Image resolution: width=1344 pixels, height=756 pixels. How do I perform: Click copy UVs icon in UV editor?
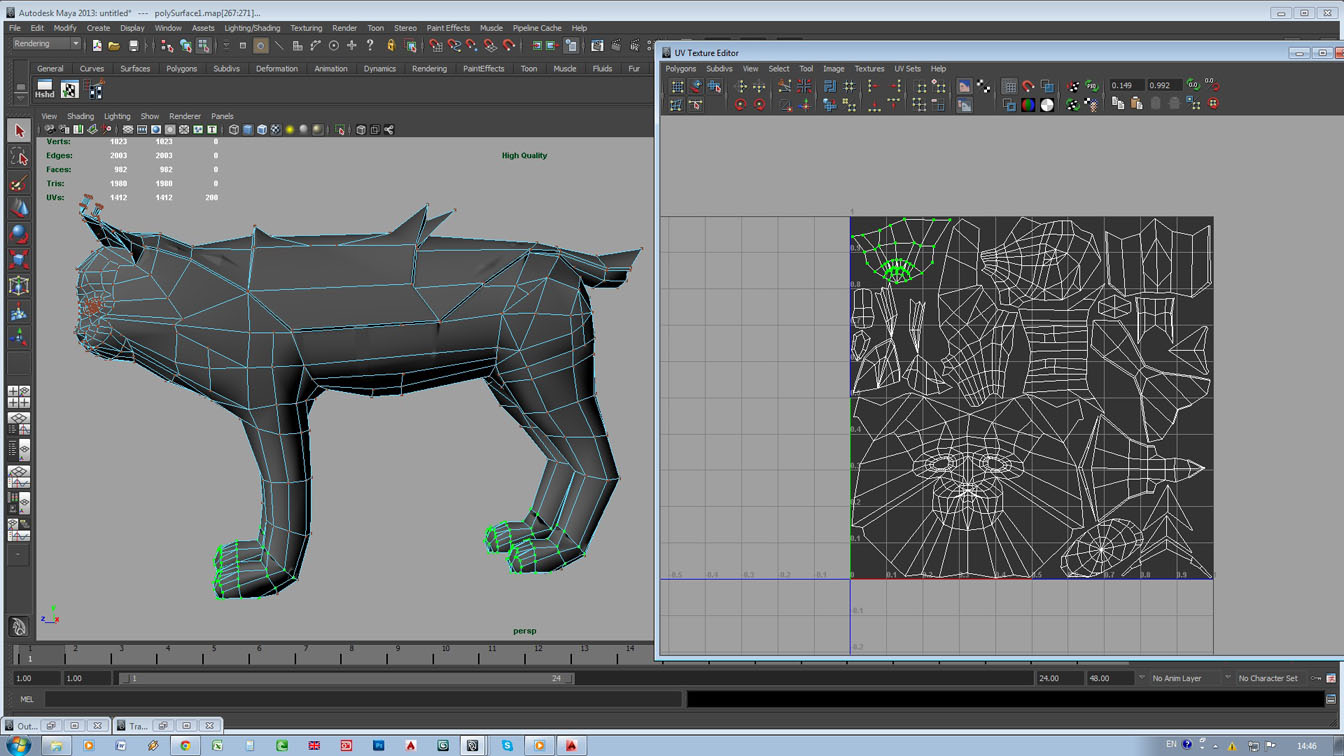tap(1118, 105)
